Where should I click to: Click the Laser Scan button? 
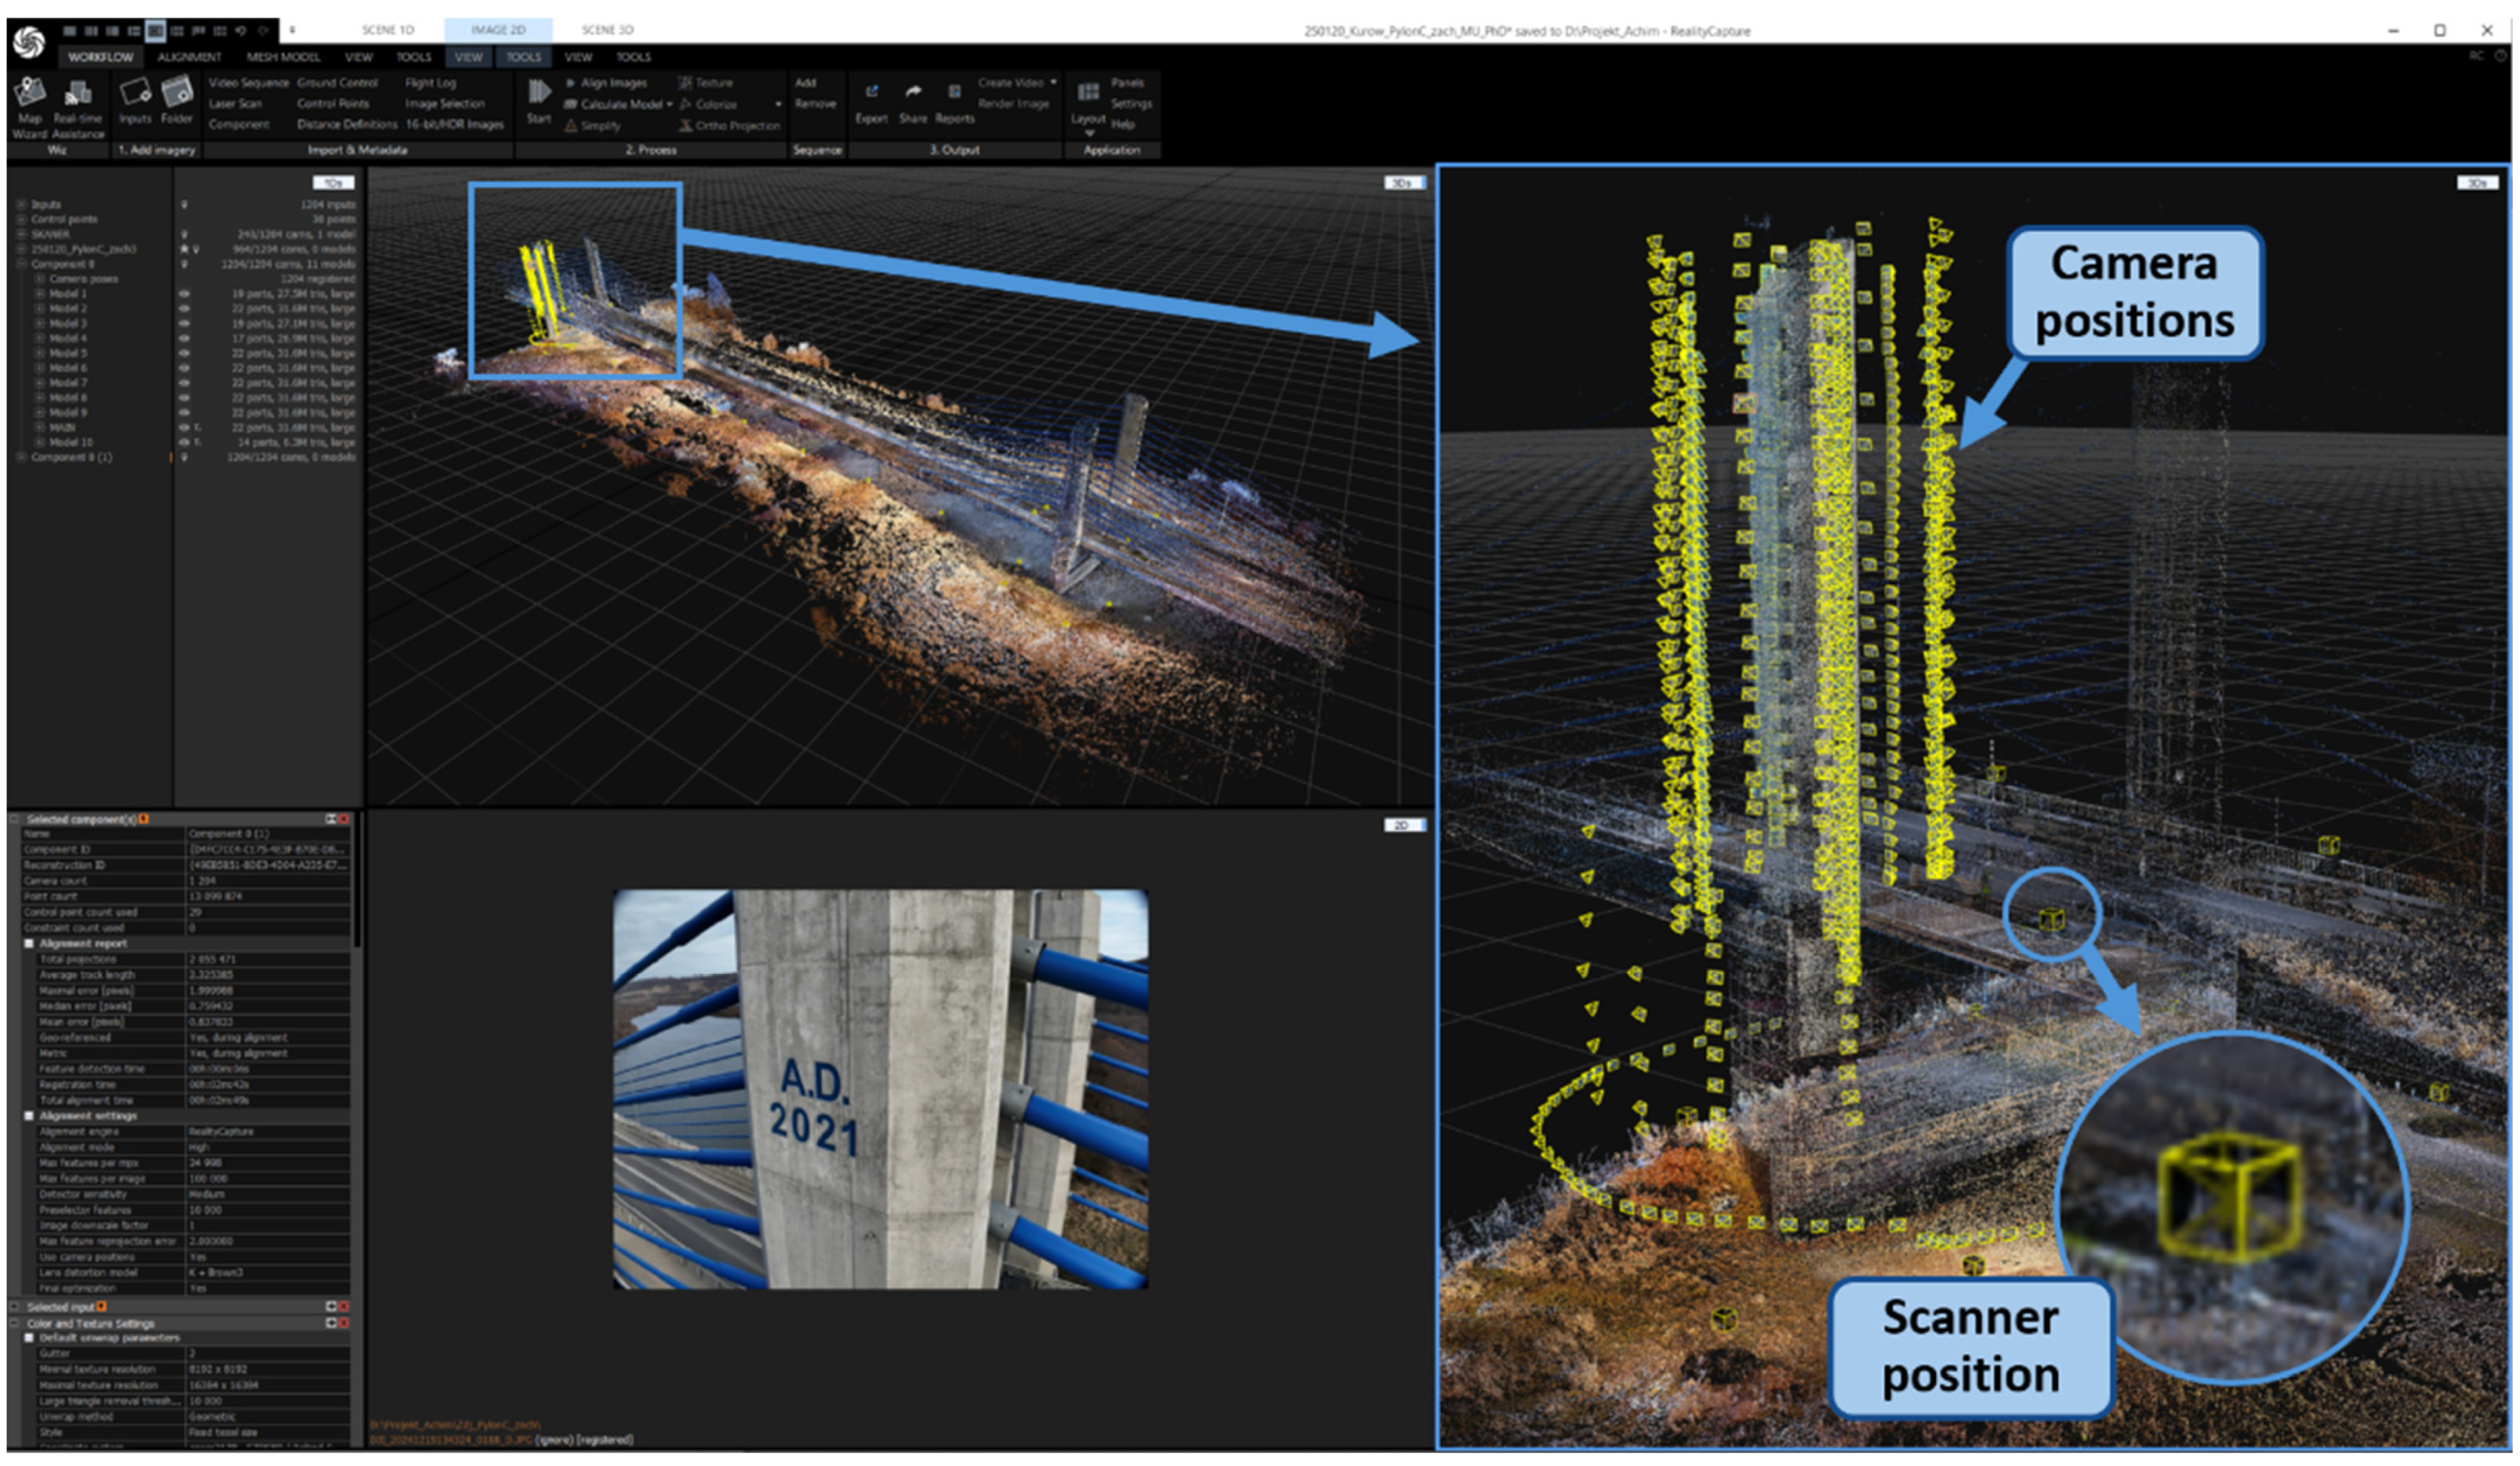pos(235,104)
